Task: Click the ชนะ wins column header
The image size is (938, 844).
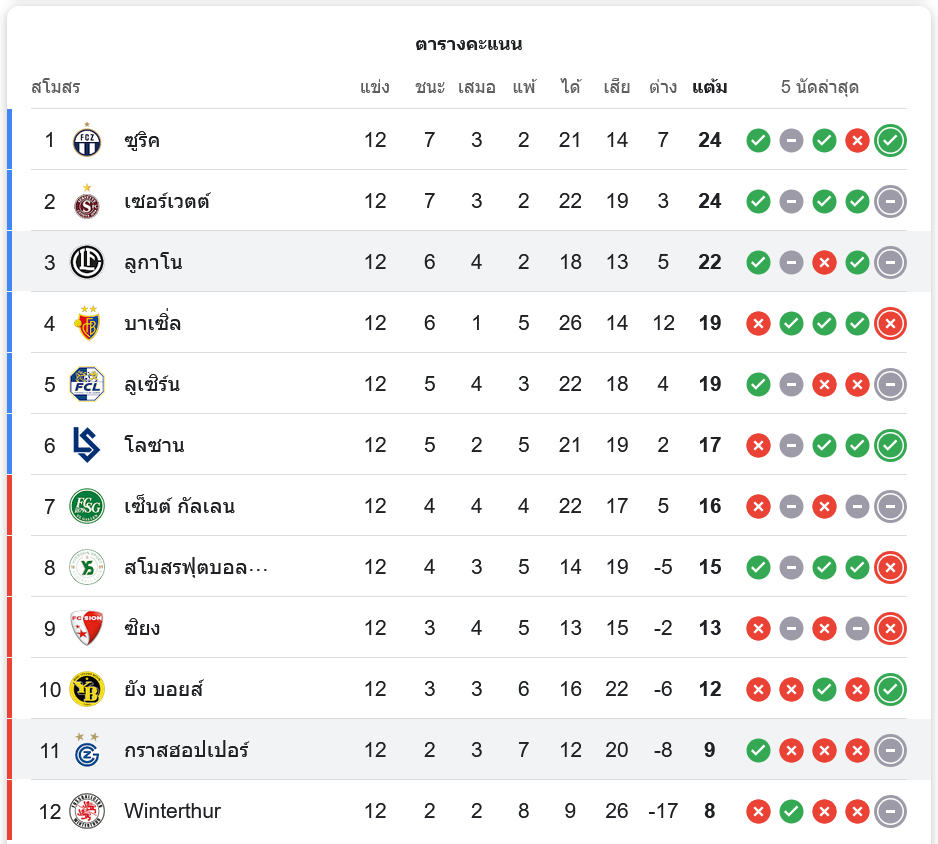Action: click(x=430, y=87)
